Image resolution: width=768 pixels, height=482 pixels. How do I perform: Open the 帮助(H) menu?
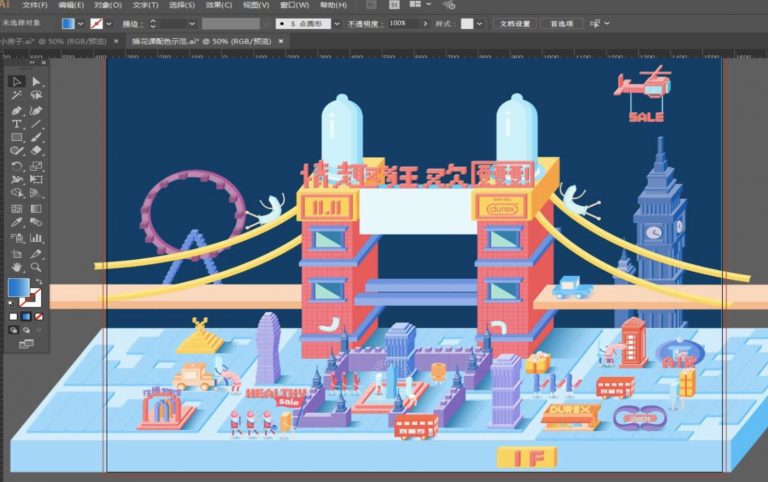(x=333, y=5)
